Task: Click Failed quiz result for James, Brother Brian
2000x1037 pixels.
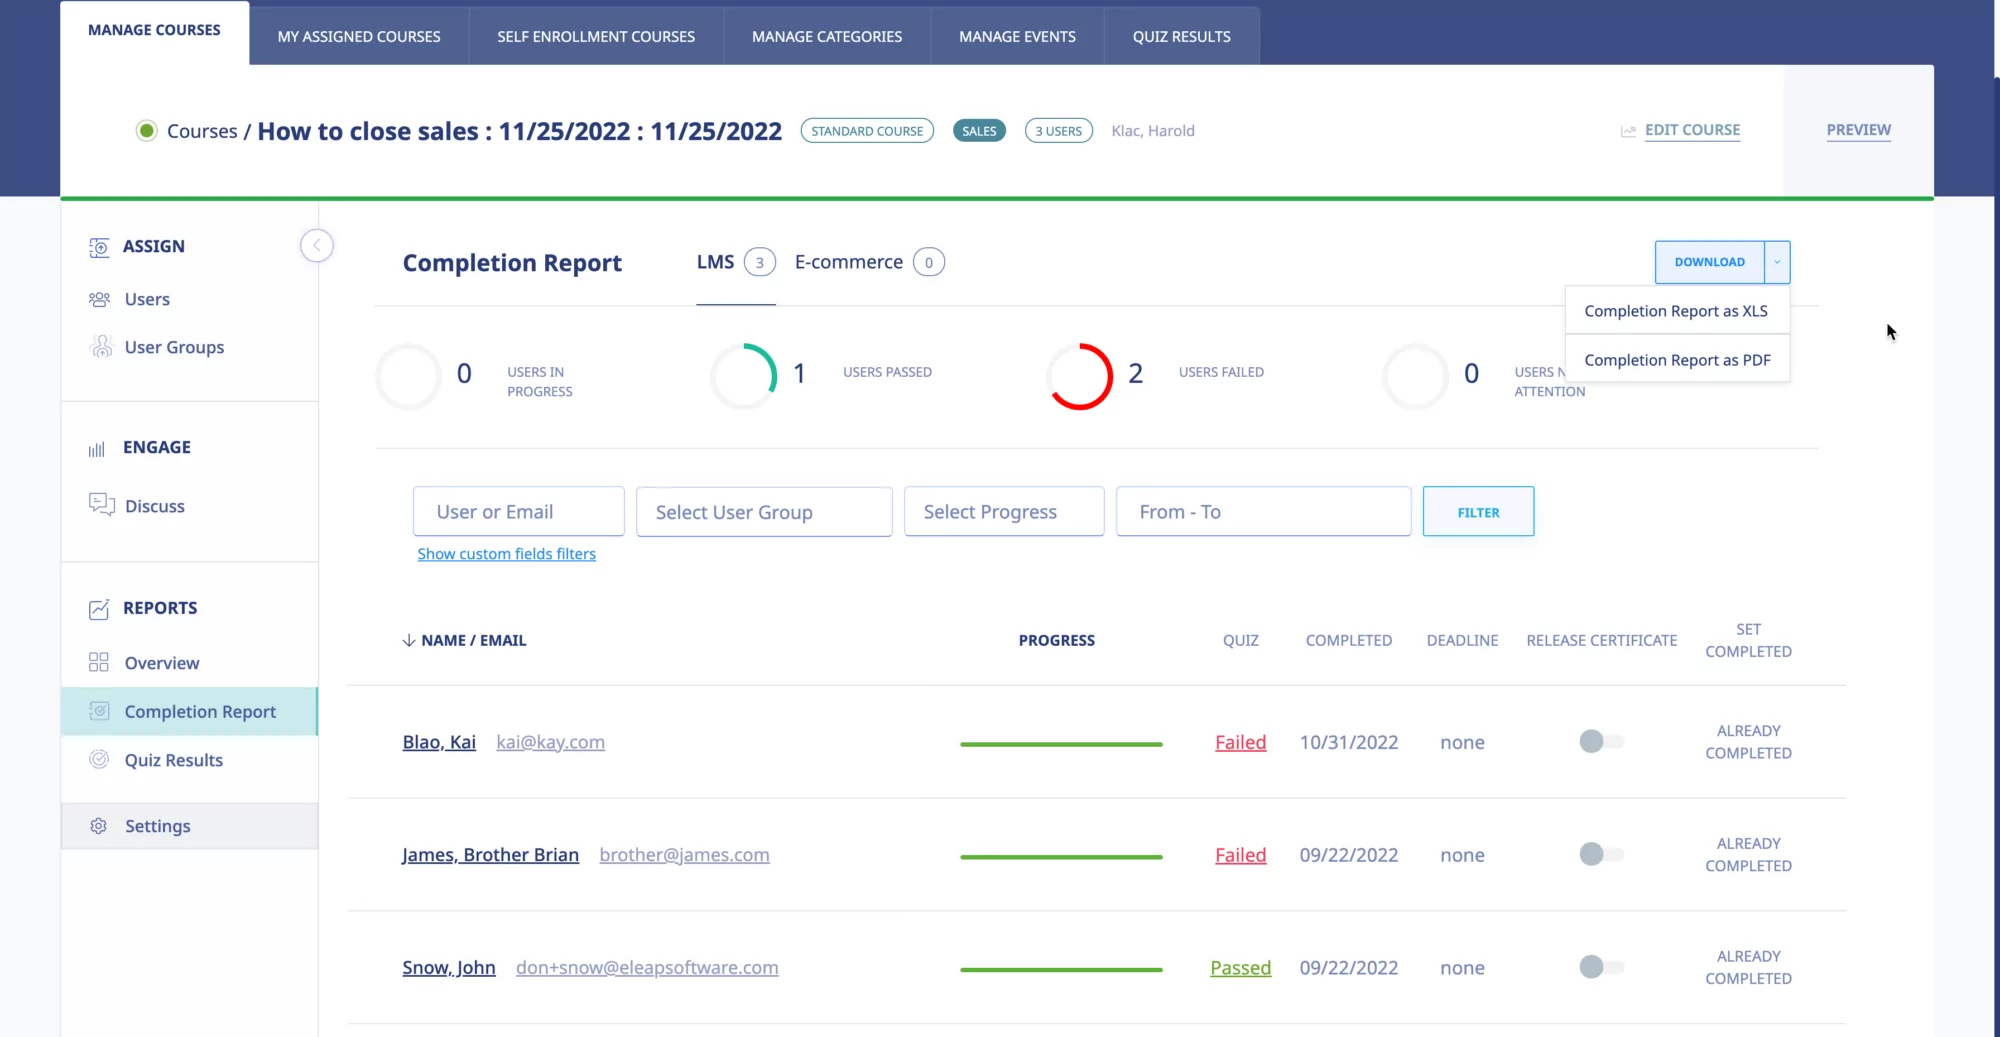Action: click(x=1240, y=855)
